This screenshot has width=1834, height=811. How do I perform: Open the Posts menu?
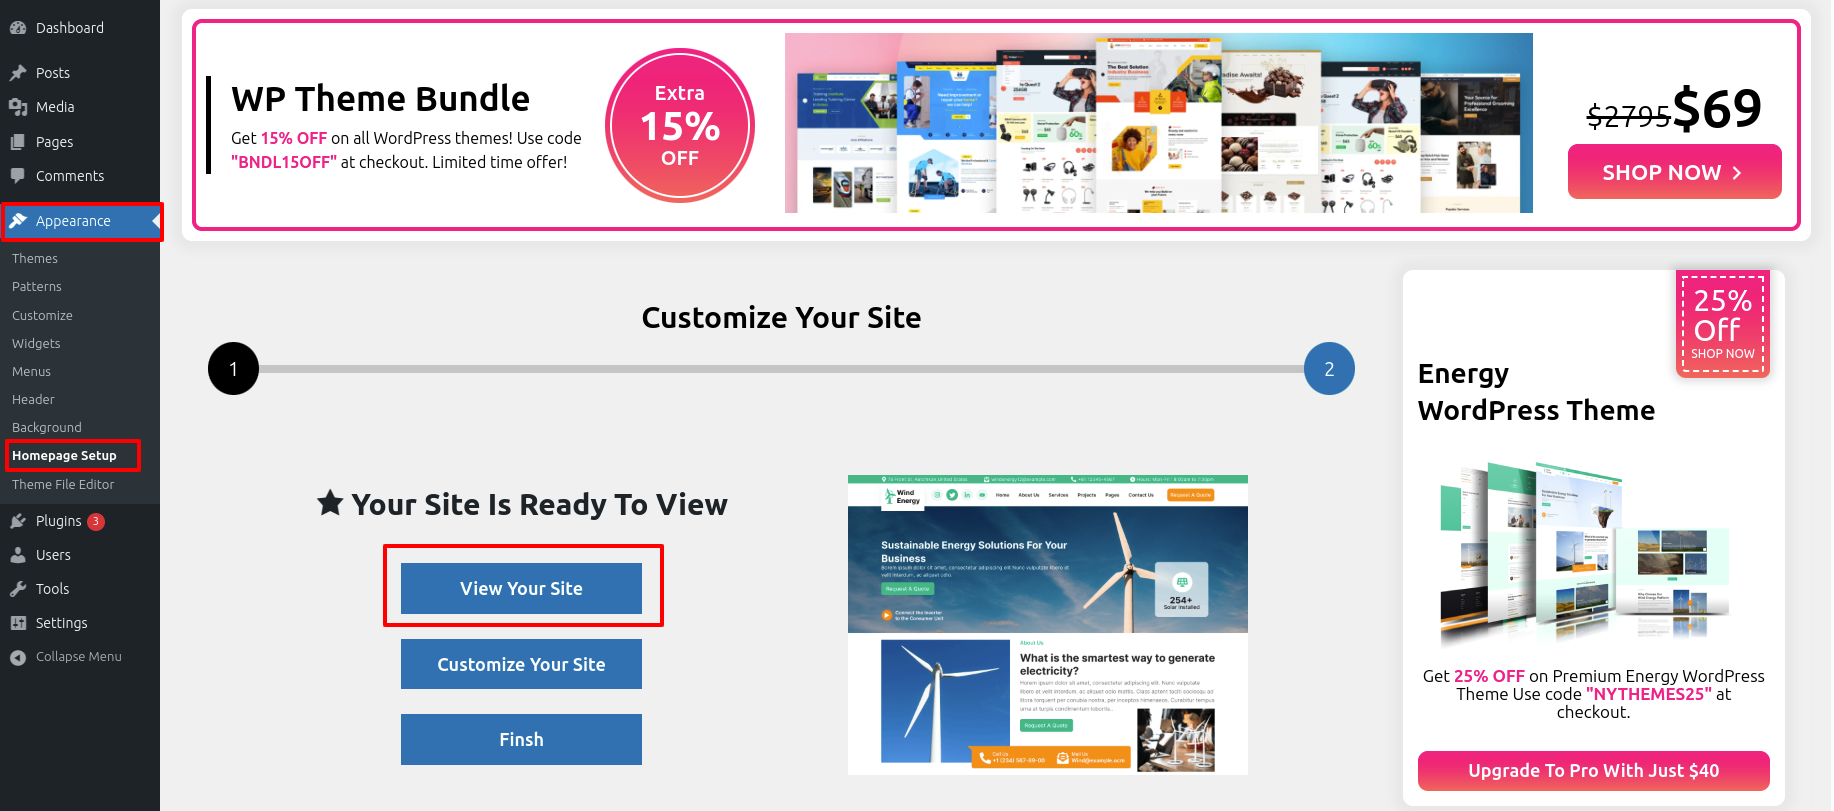pyautogui.click(x=80, y=73)
